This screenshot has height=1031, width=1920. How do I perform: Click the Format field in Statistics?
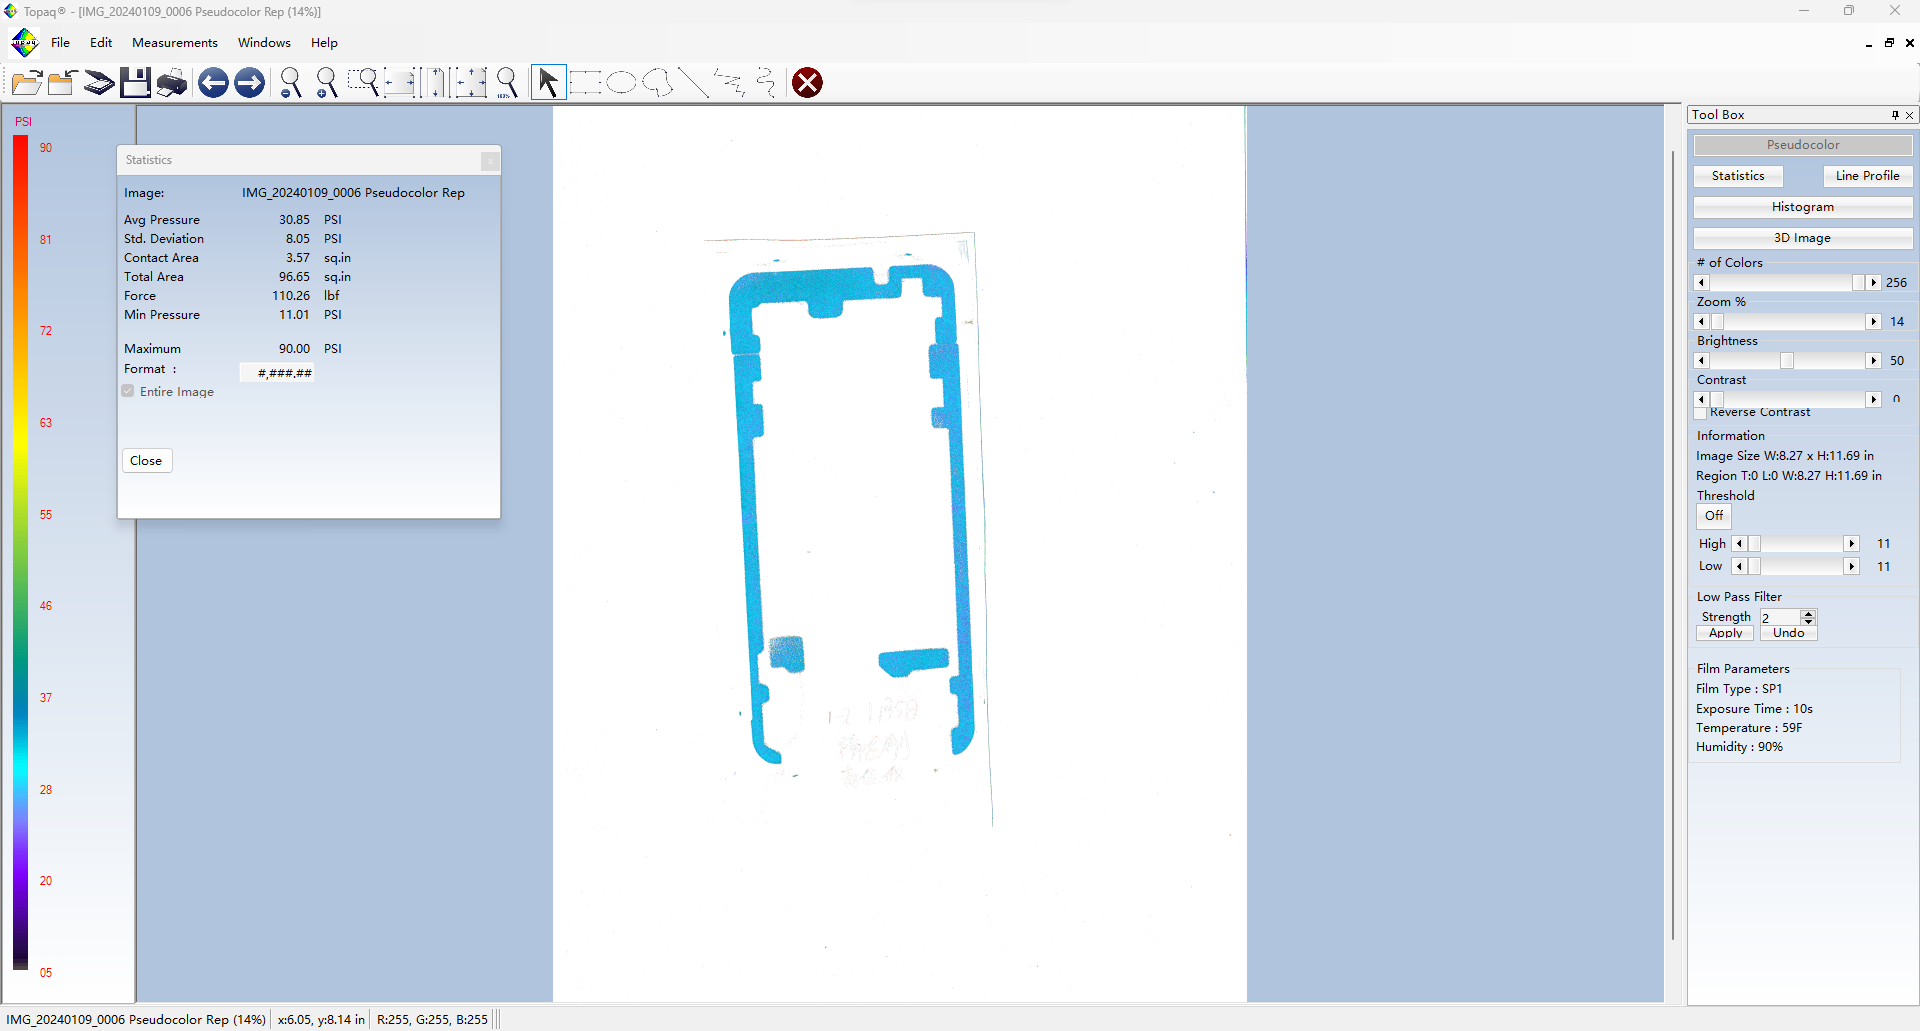point(278,373)
